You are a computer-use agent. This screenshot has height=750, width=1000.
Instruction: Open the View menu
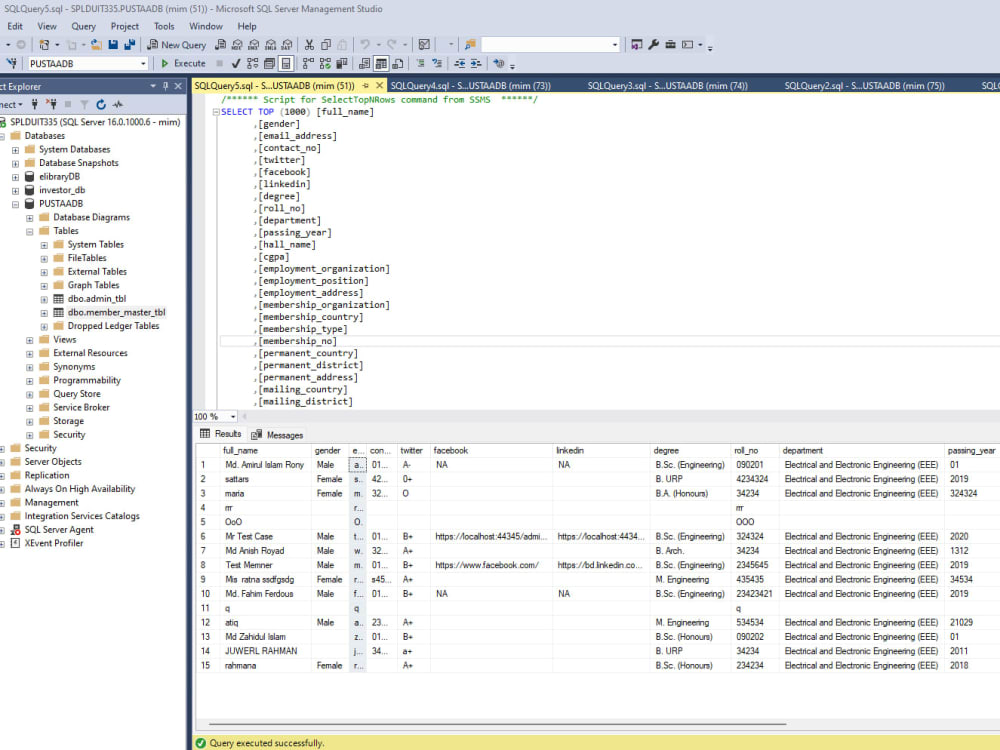[x=47, y=26]
